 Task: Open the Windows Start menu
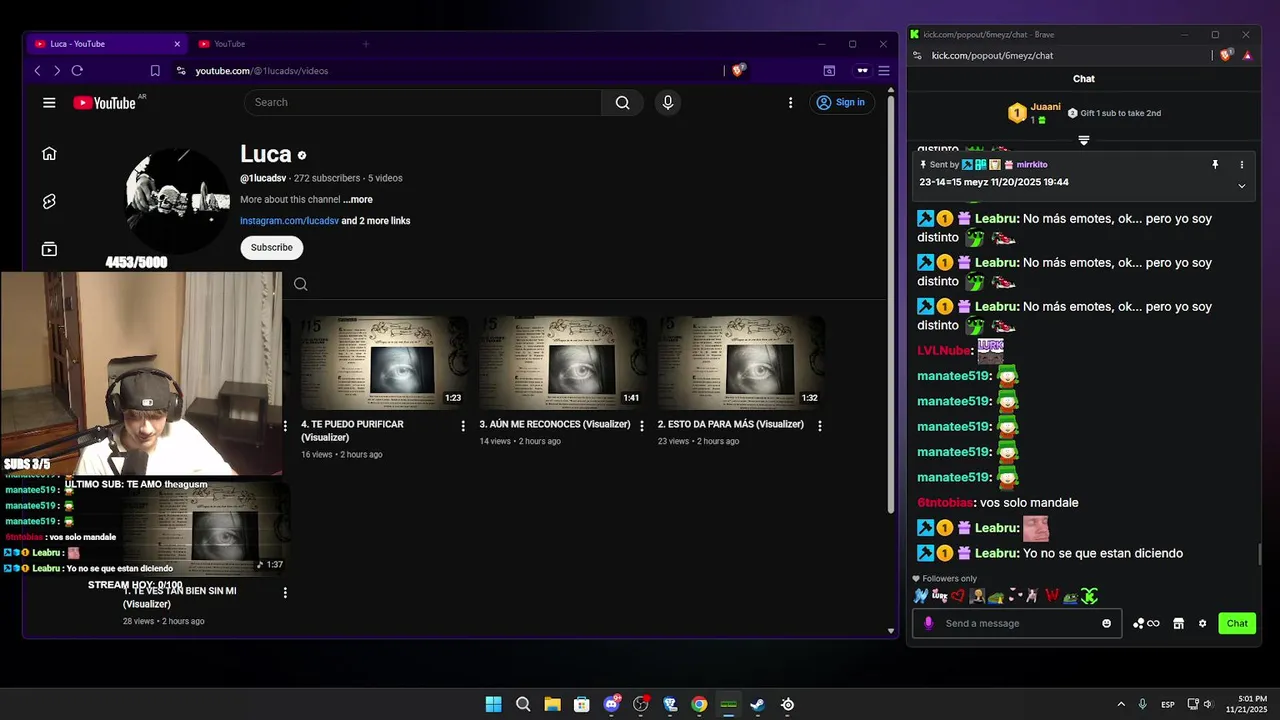point(493,704)
